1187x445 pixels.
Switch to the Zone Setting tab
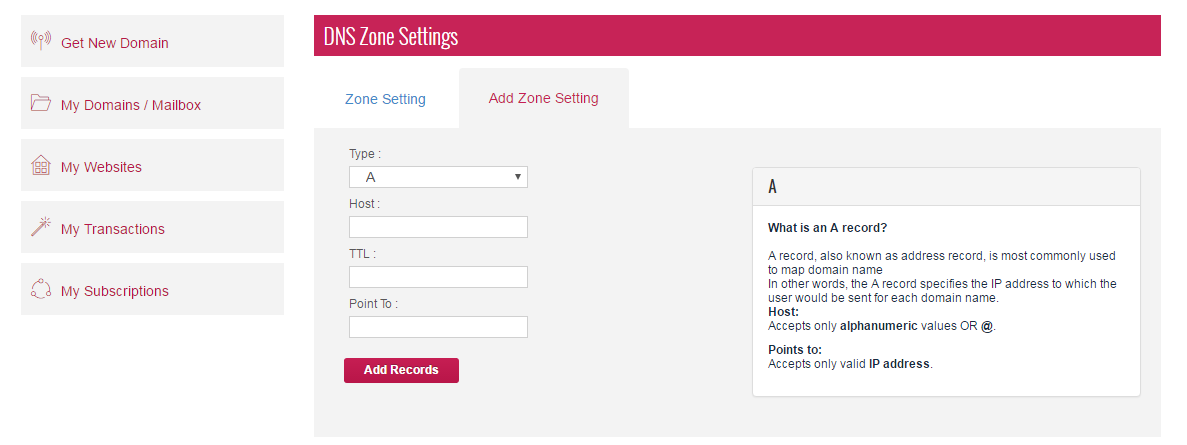click(x=385, y=99)
